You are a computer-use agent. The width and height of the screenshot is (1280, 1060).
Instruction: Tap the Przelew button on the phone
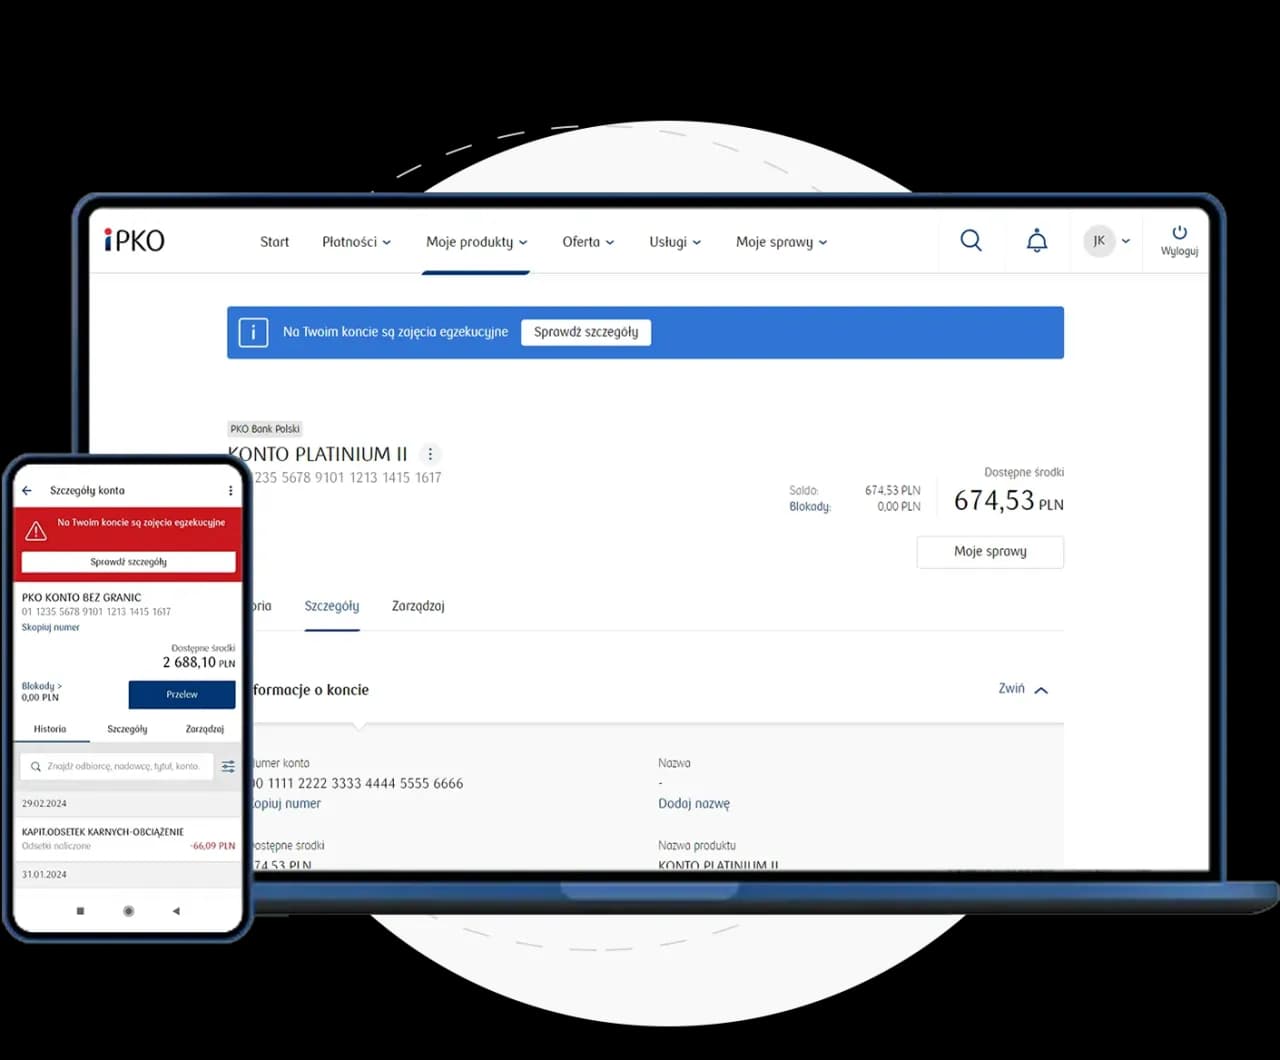pyautogui.click(x=182, y=694)
